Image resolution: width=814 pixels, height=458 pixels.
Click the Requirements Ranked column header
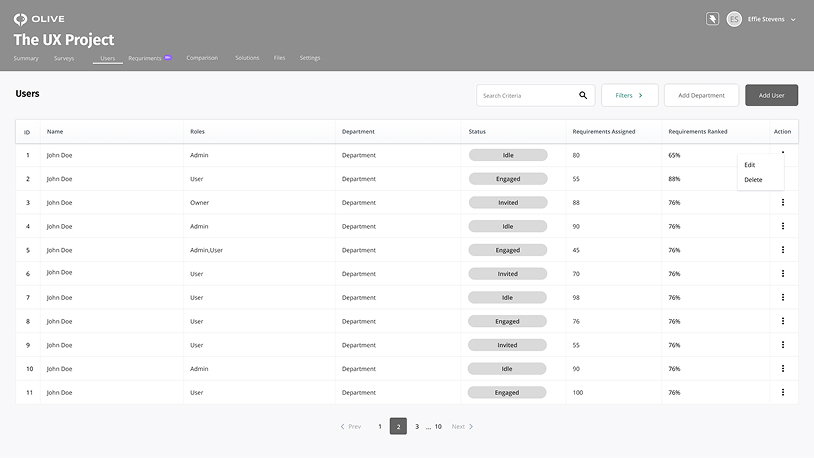click(698, 131)
